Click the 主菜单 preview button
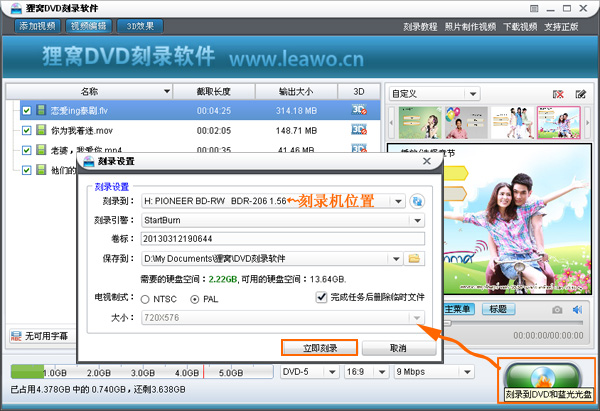Image resolution: width=600 pixels, height=411 pixels. click(x=459, y=309)
